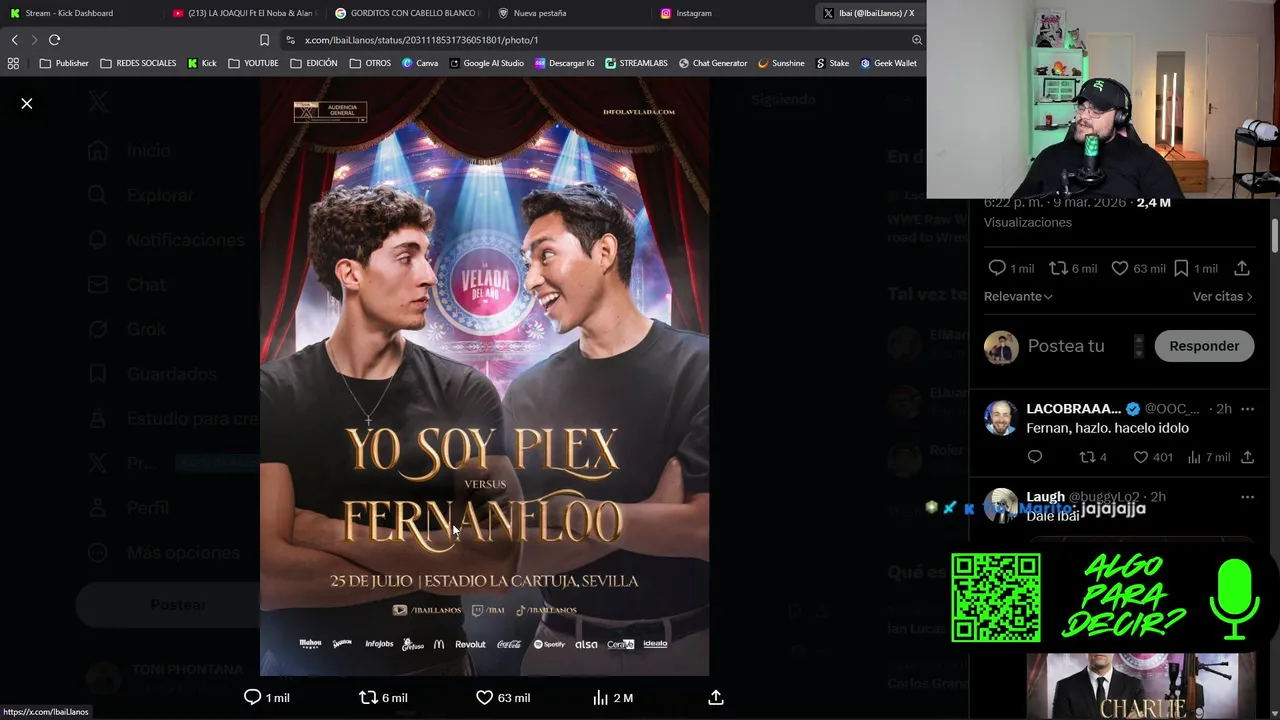The width and height of the screenshot is (1280, 720).
Task: Bookmark the post showing 1 mil
Action: [1181, 268]
